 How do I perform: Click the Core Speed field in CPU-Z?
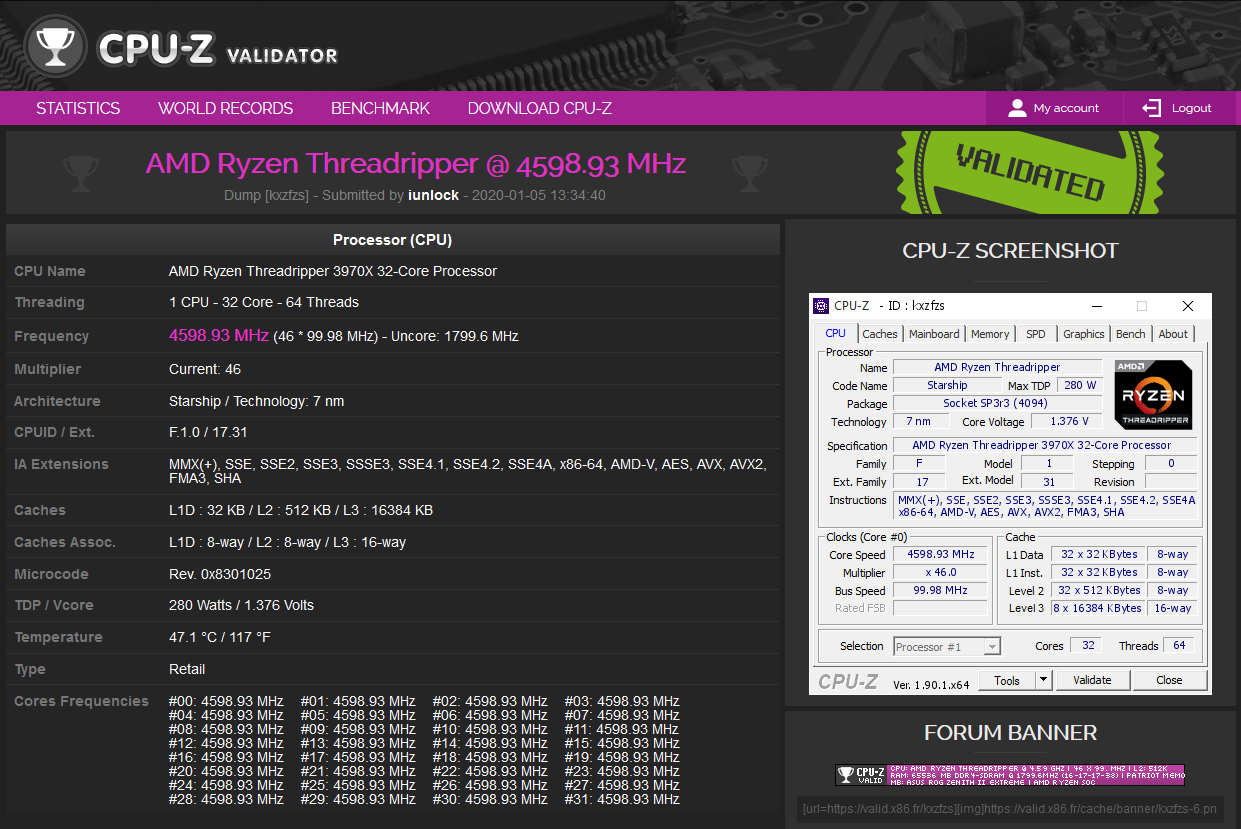(940, 554)
